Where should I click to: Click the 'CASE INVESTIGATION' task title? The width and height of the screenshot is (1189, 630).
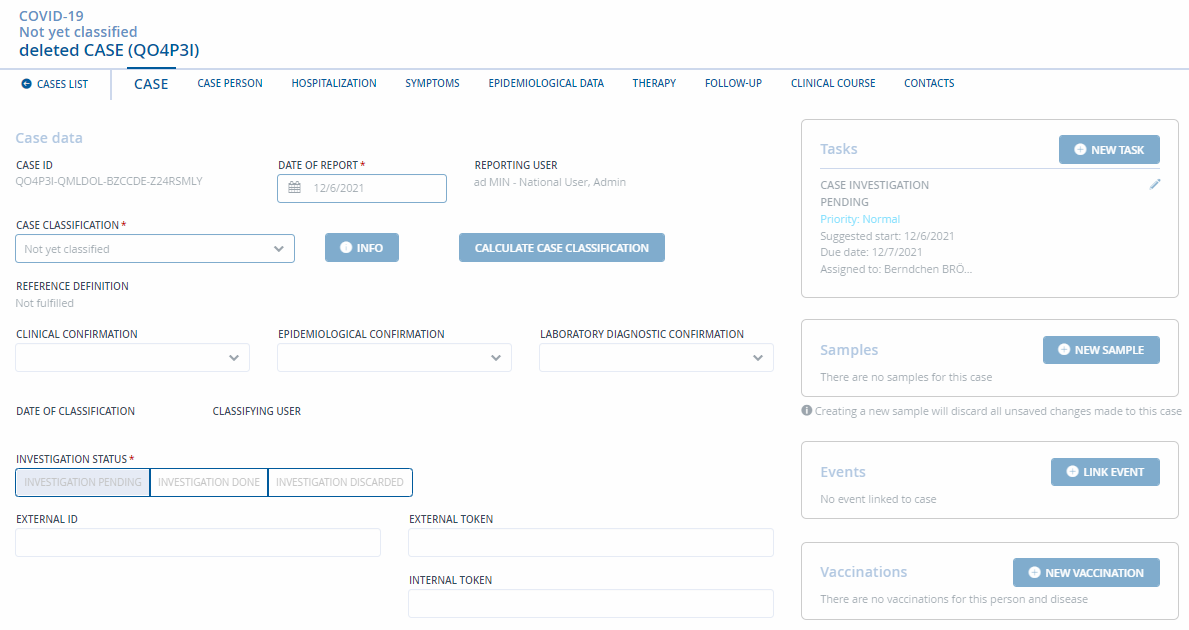tap(874, 185)
